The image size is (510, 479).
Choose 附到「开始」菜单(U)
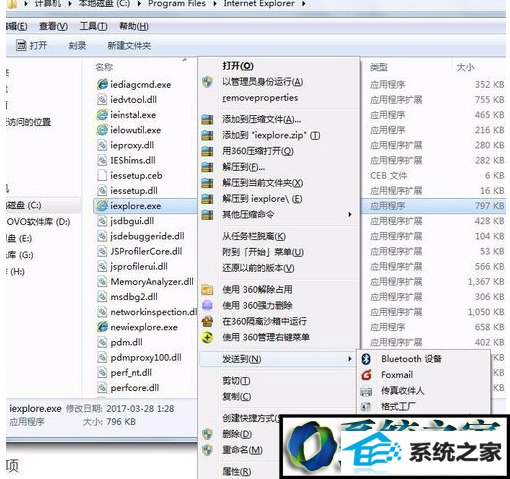coord(263,252)
